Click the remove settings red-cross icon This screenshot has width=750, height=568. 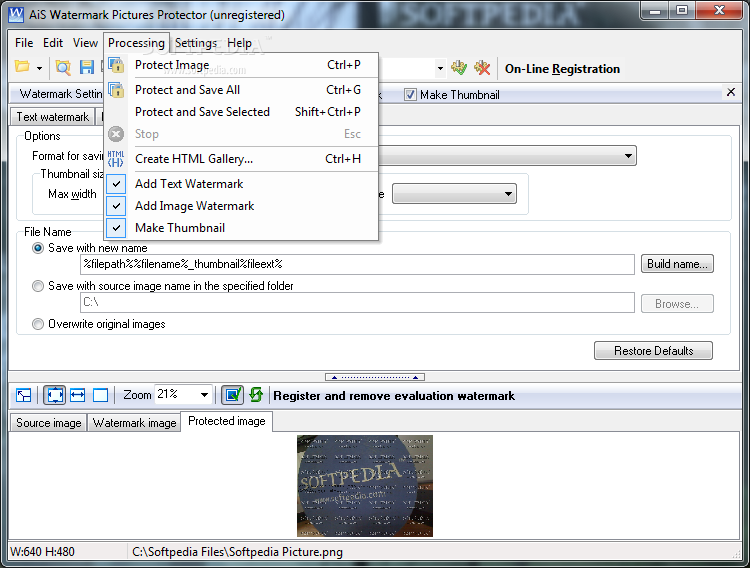tap(482, 68)
